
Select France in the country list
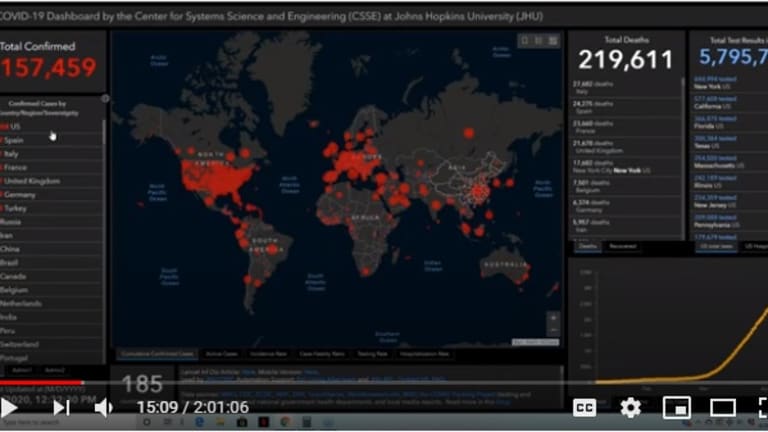coord(51,168)
